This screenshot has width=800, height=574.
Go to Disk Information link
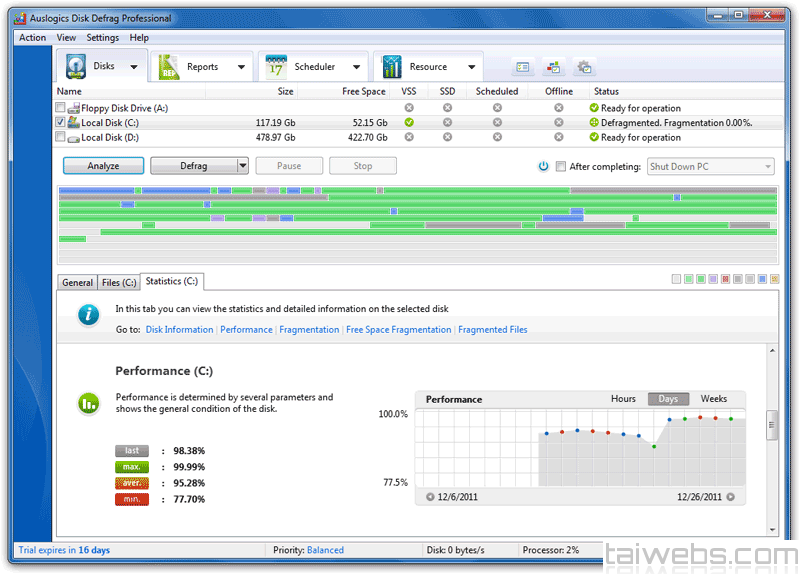[180, 330]
